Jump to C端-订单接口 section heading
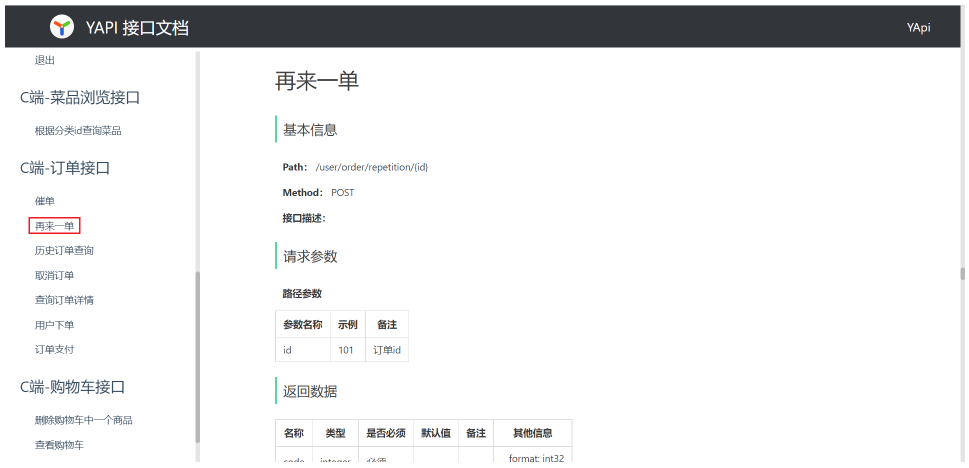 [65, 168]
